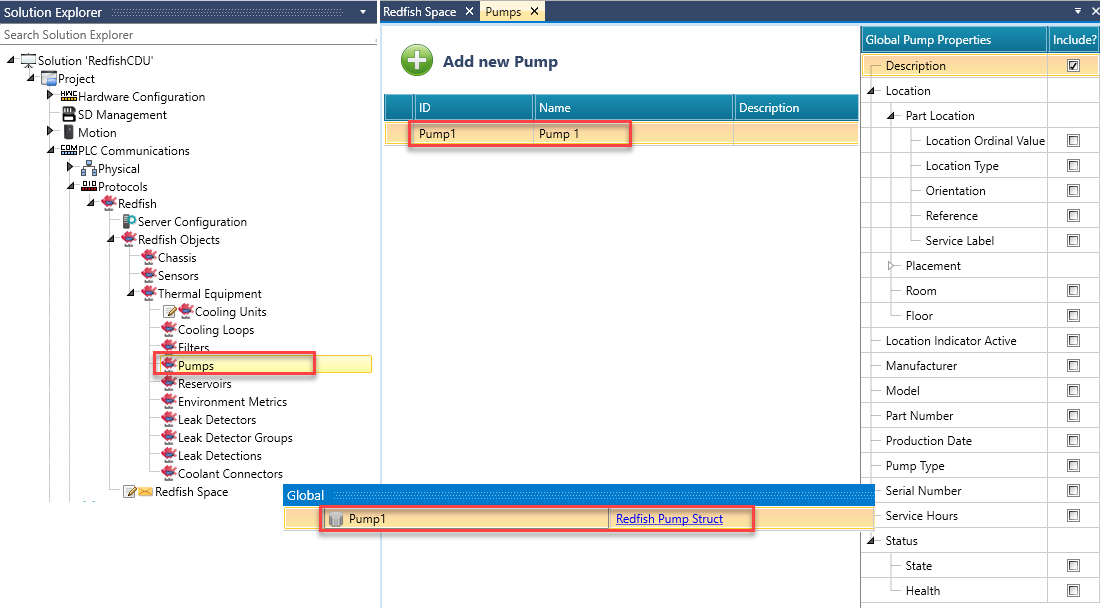Close the Pumps tab
This screenshot has height=608, width=1100.
[534, 12]
